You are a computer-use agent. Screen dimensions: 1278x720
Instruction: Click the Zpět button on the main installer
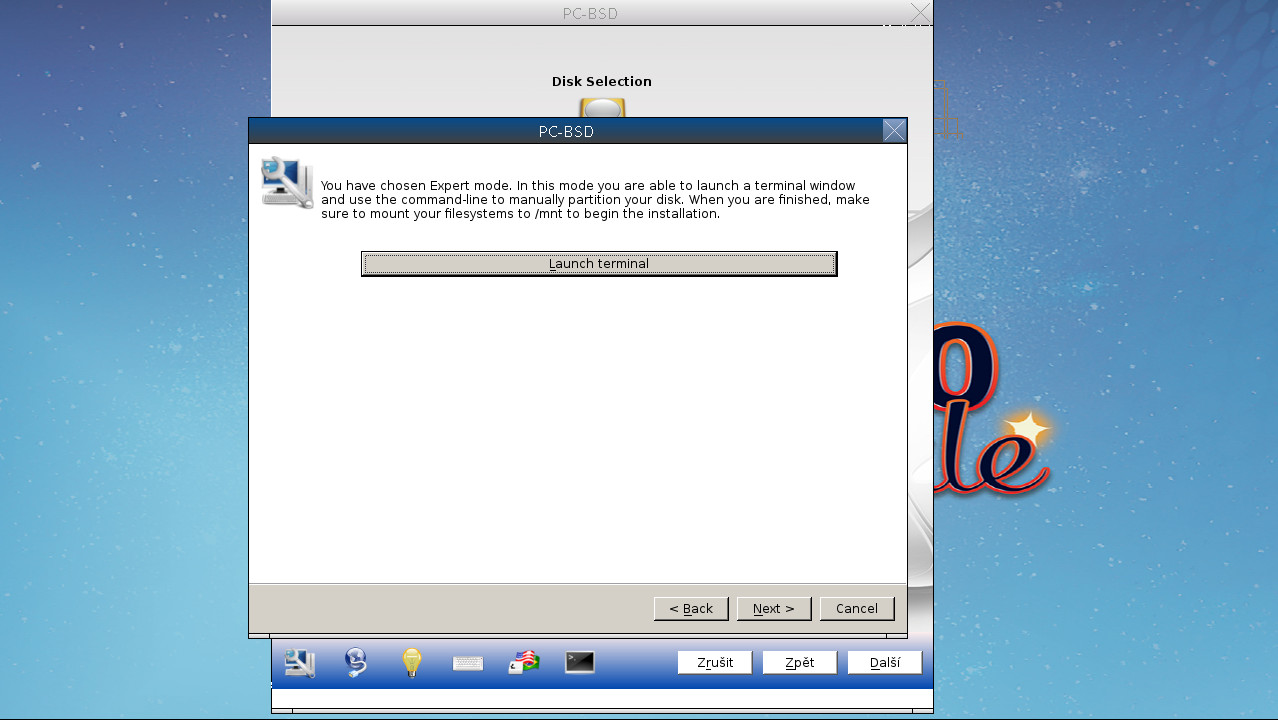coord(799,662)
